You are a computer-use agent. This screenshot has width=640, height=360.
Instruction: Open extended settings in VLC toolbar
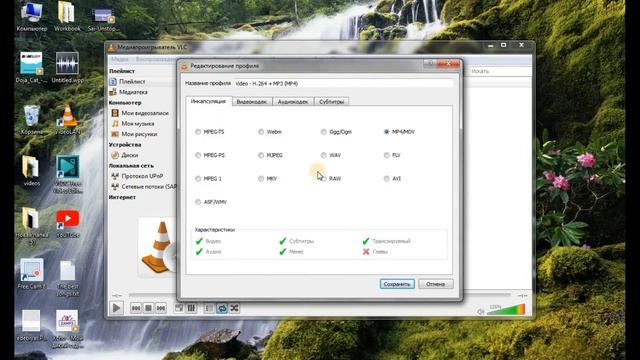[x=191, y=308]
